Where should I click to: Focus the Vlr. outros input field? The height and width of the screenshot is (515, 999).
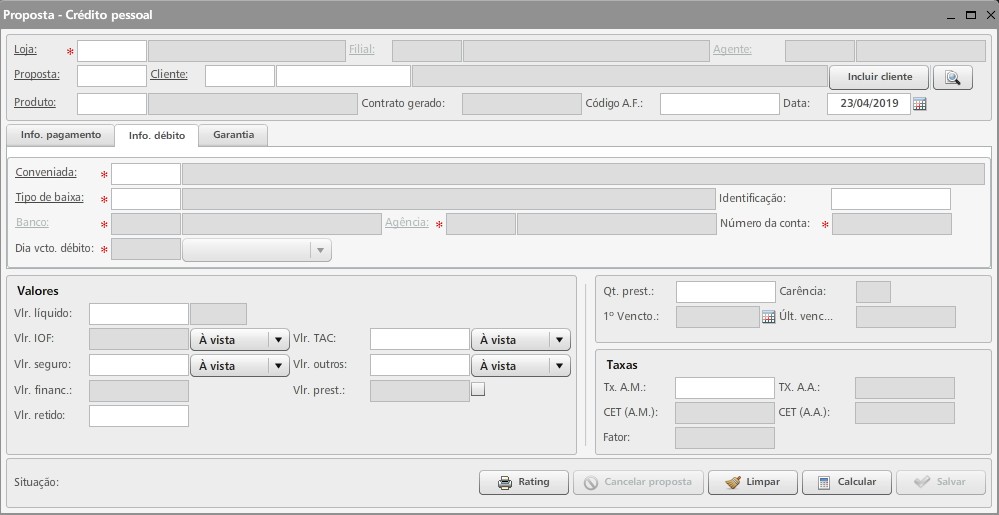[x=420, y=365]
